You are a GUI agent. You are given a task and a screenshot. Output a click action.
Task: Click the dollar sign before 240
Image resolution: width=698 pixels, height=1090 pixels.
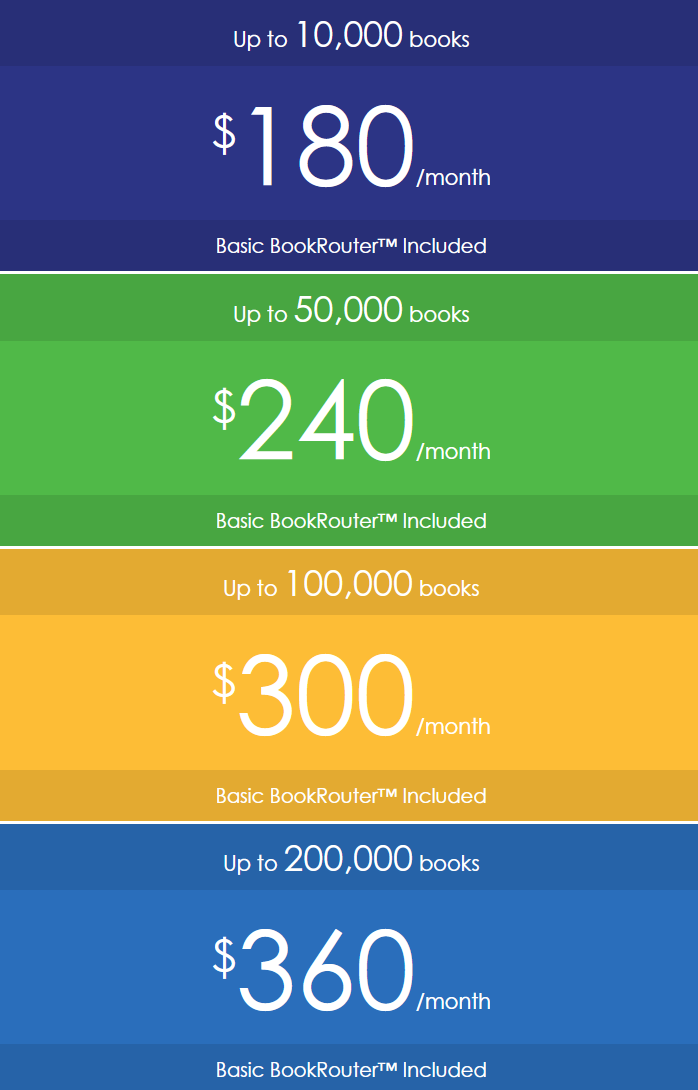[x=224, y=407]
